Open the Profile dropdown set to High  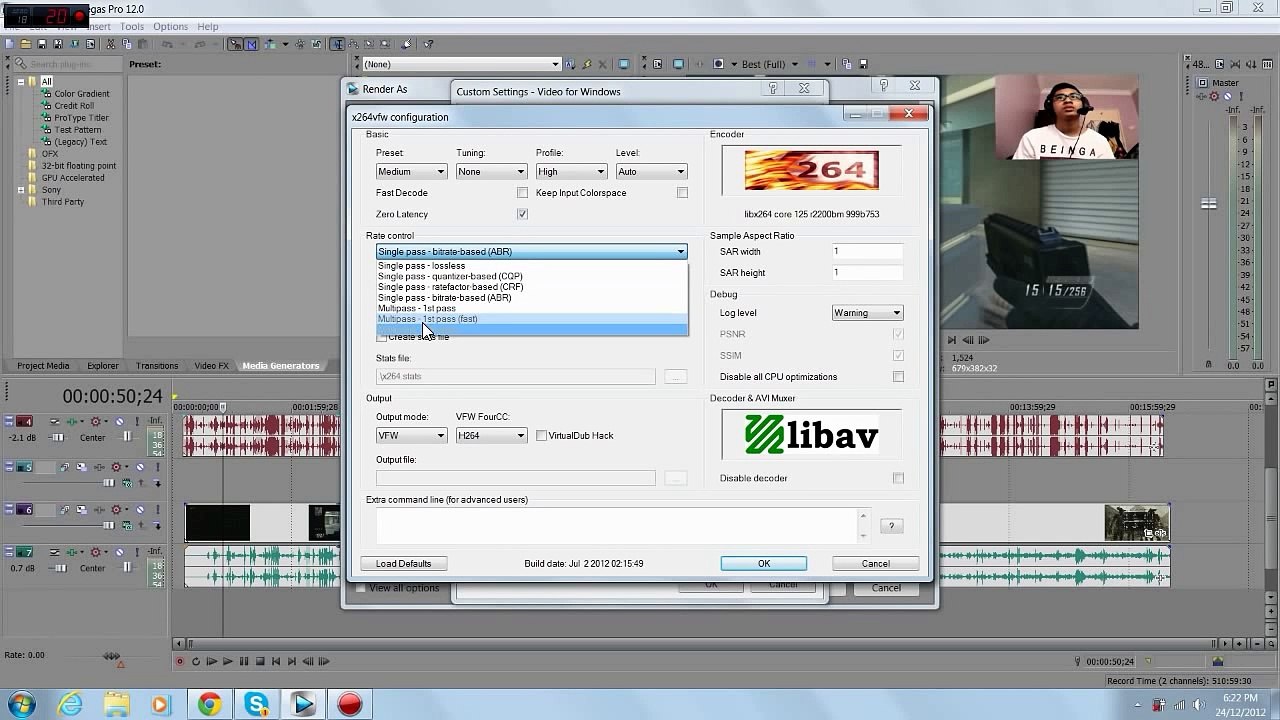[571, 172]
